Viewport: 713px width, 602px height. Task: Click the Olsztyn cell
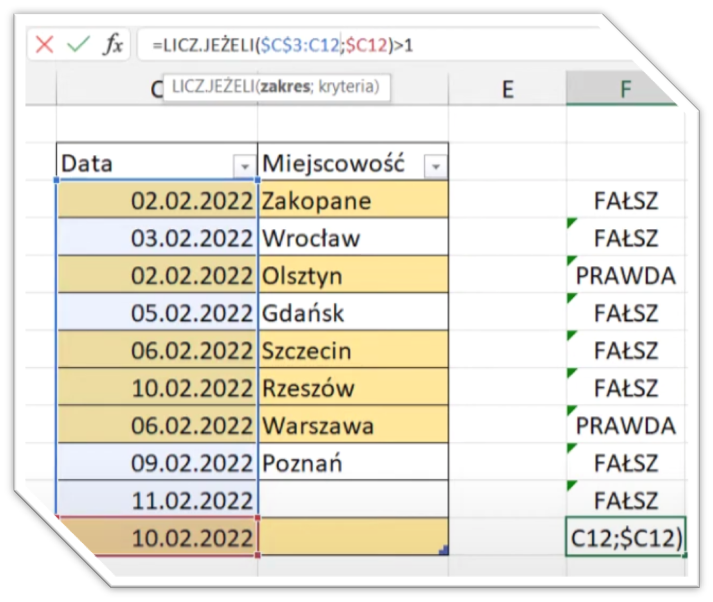coord(352,276)
